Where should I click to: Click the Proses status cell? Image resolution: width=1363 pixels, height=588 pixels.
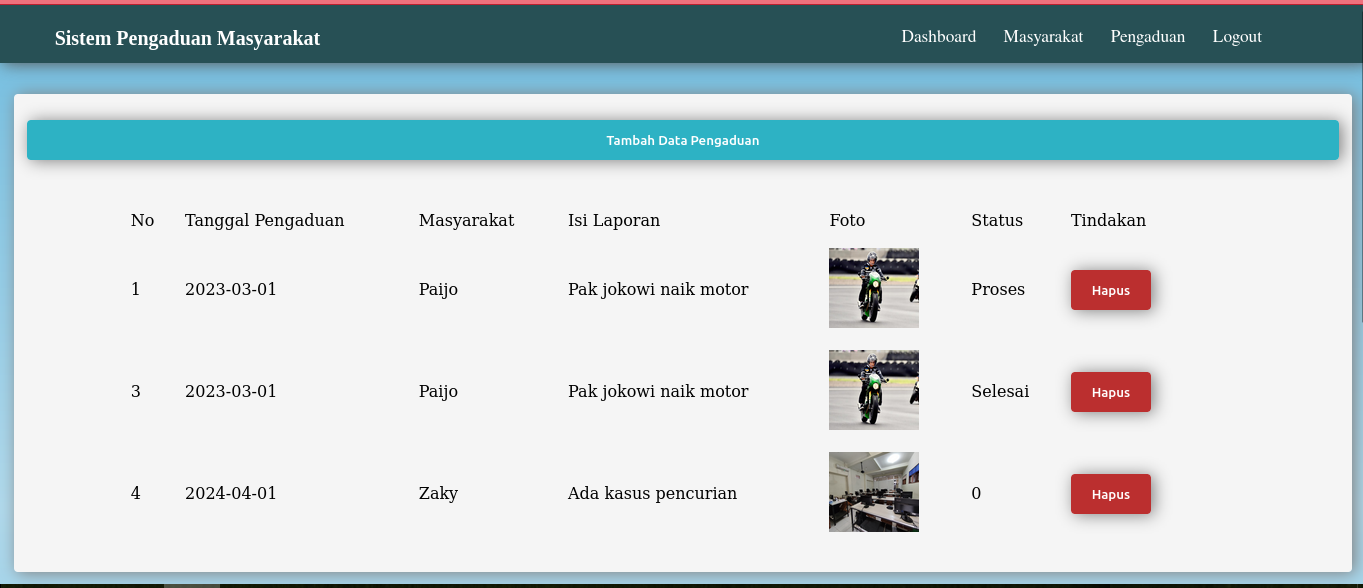[998, 289]
